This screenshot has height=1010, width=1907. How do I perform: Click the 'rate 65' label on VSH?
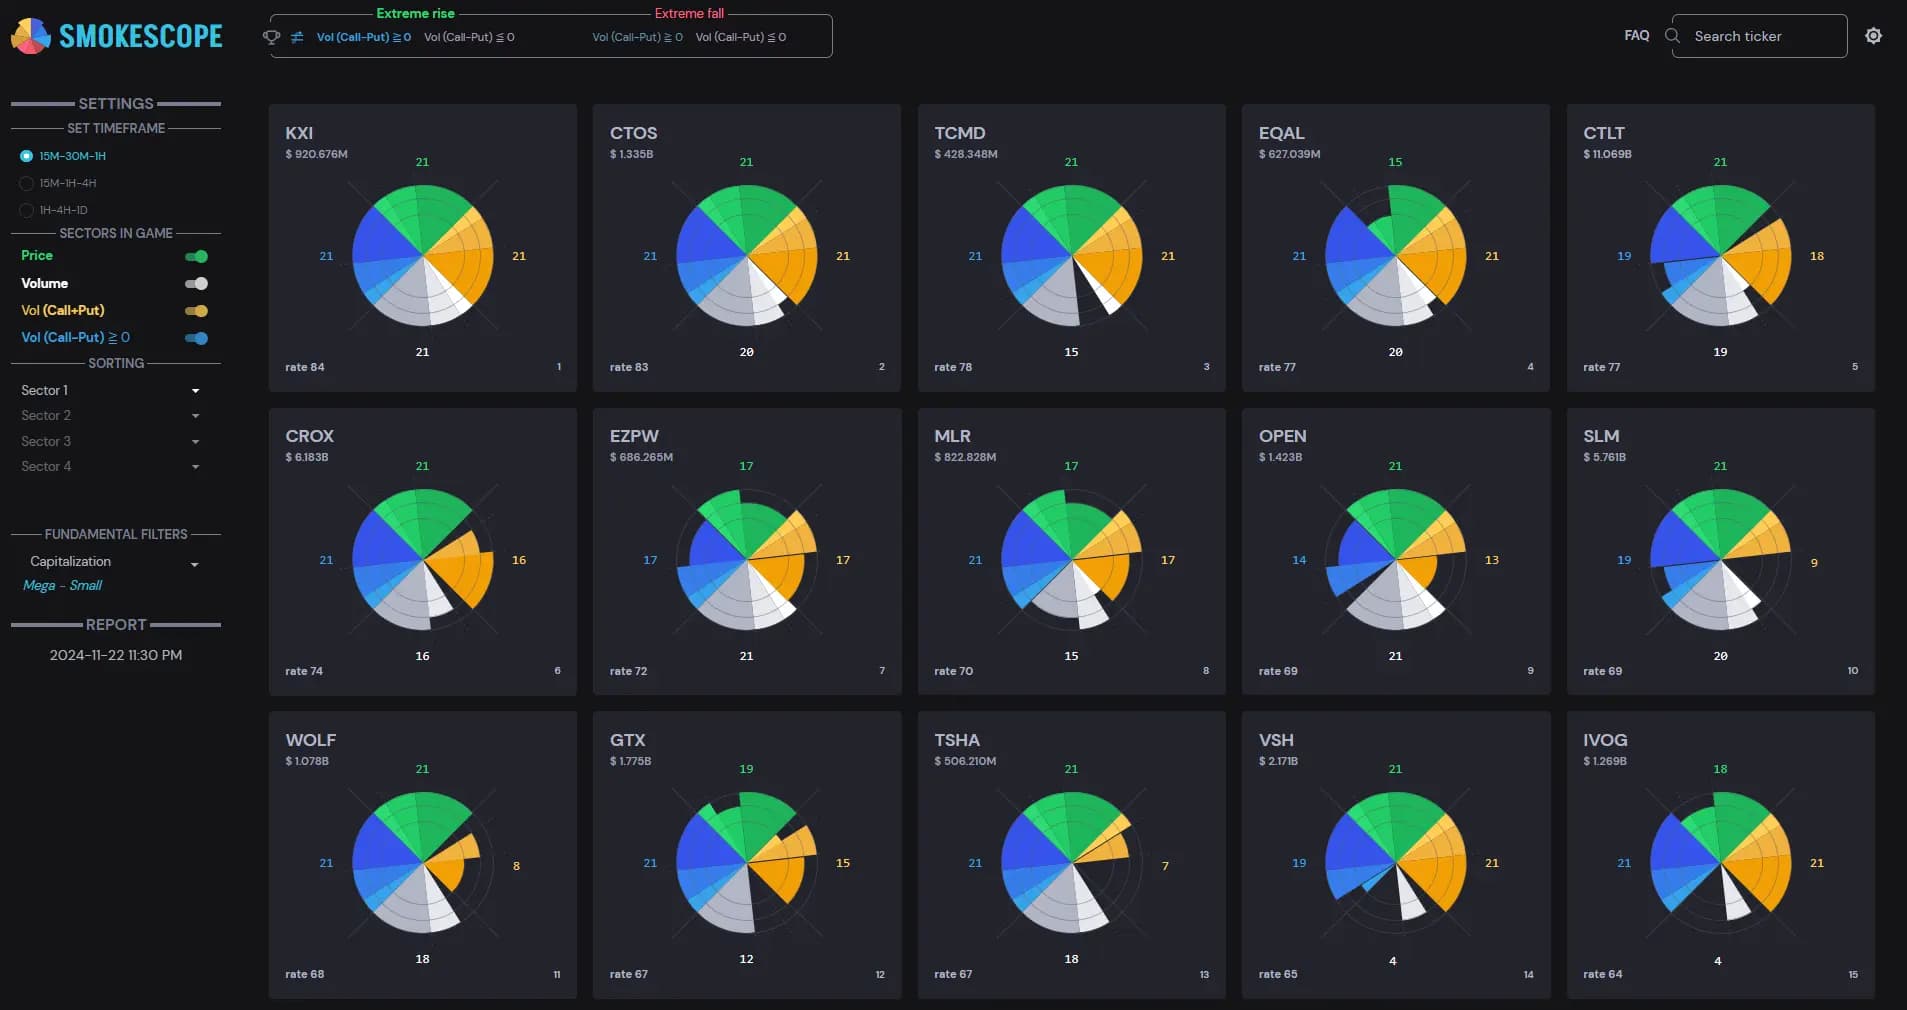[x=1278, y=974]
